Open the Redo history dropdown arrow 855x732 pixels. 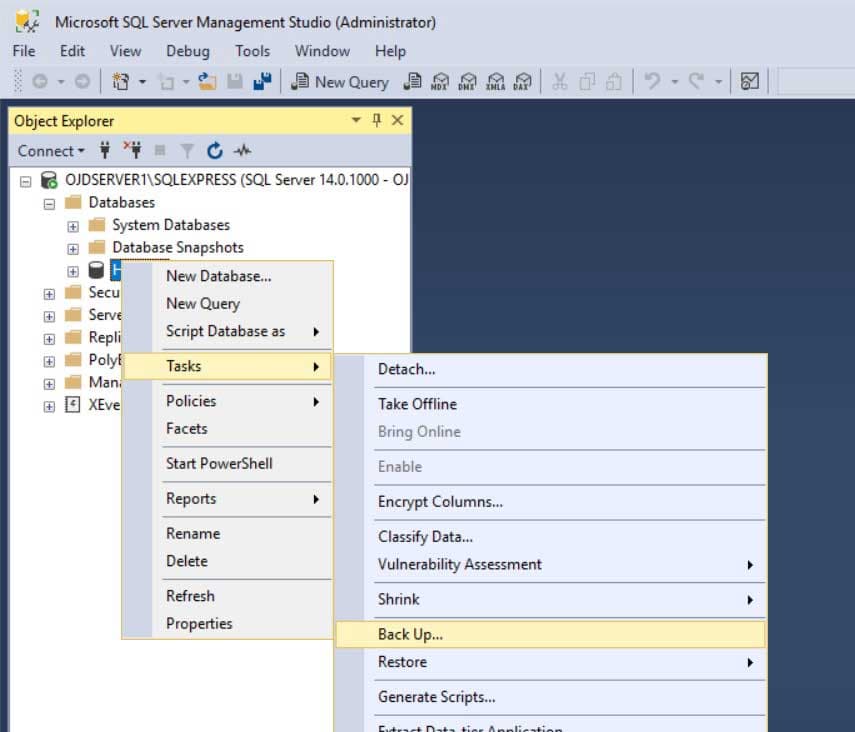(x=719, y=82)
